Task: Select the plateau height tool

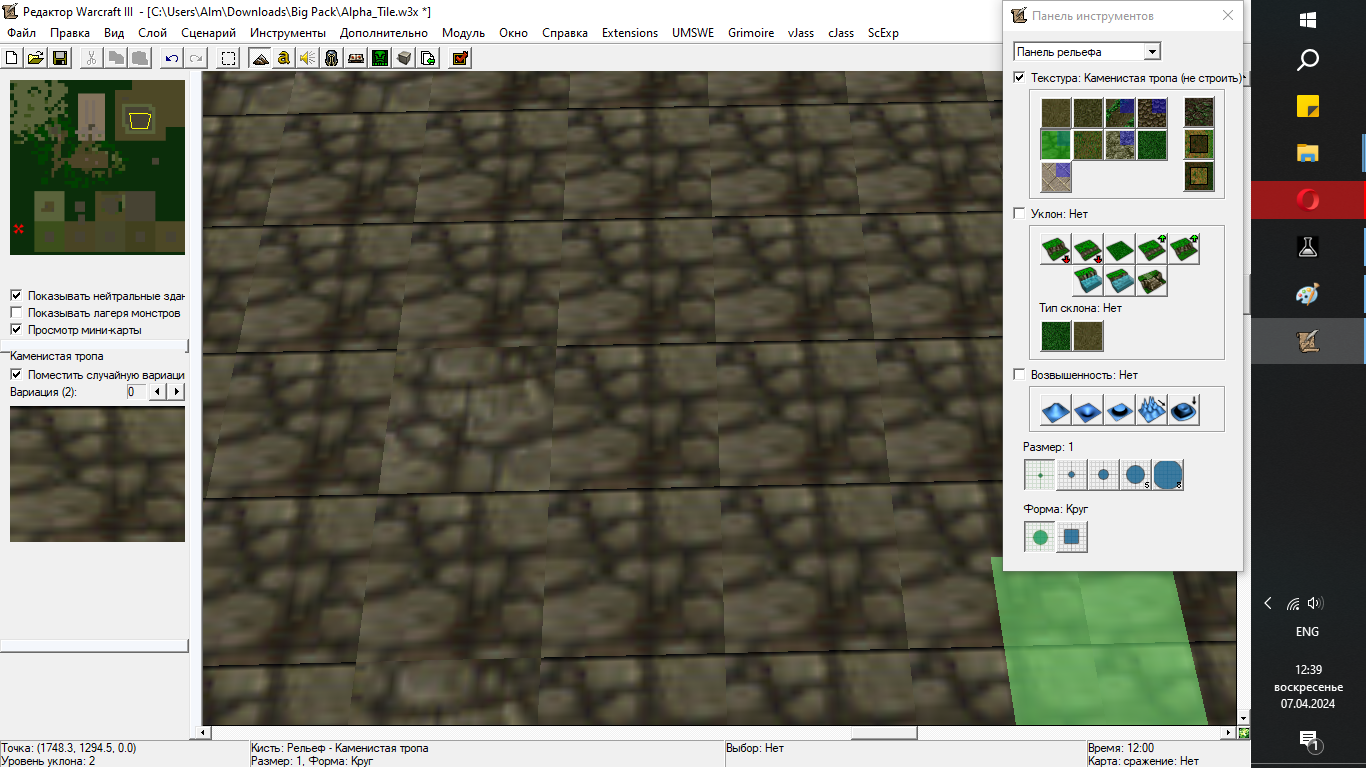Action: coord(1119,409)
